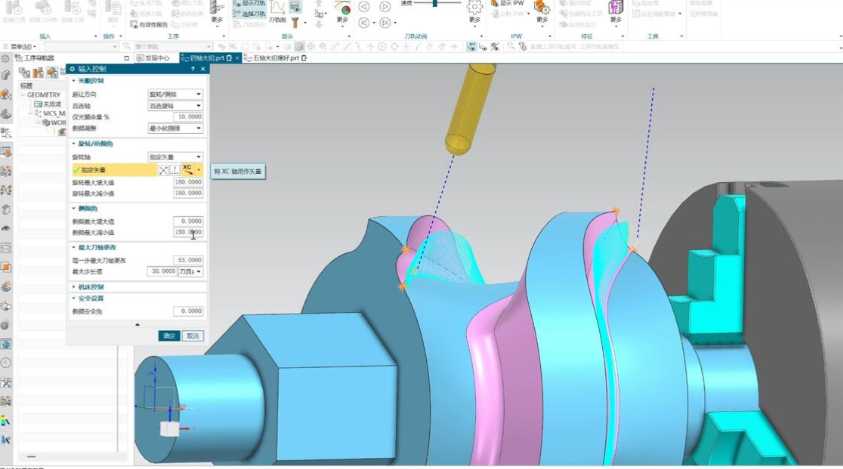
Task: Click the 显示 IPW icon
Action: pos(507,3)
